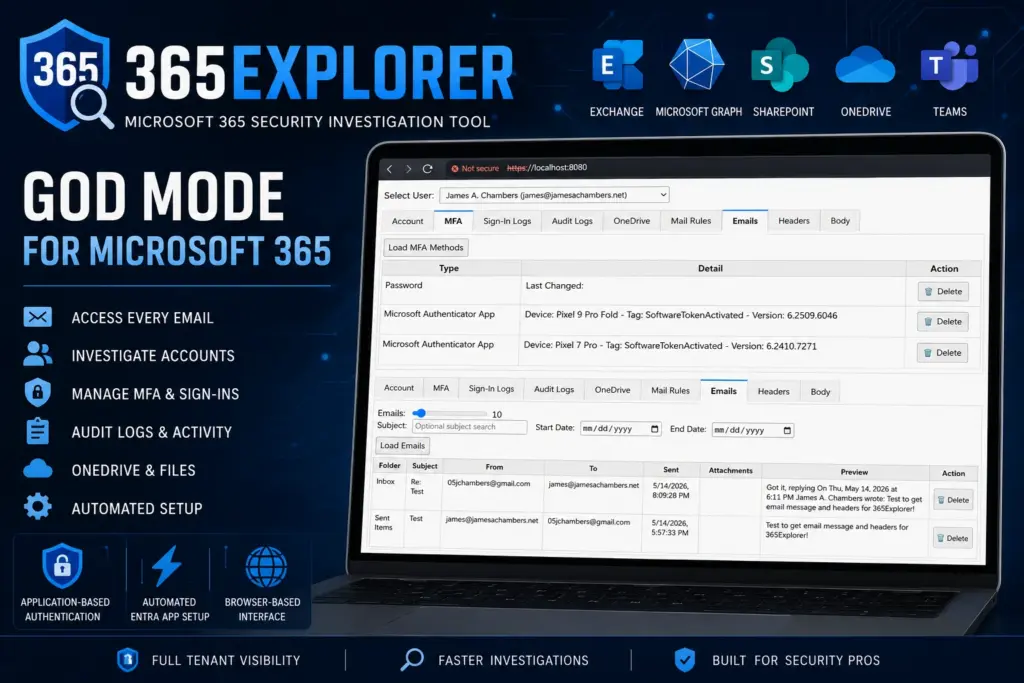The width and height of the screenshot is (1024, 683).
Task: Switch to the OneDrive tab in the upper row
Action: [632, 221]
